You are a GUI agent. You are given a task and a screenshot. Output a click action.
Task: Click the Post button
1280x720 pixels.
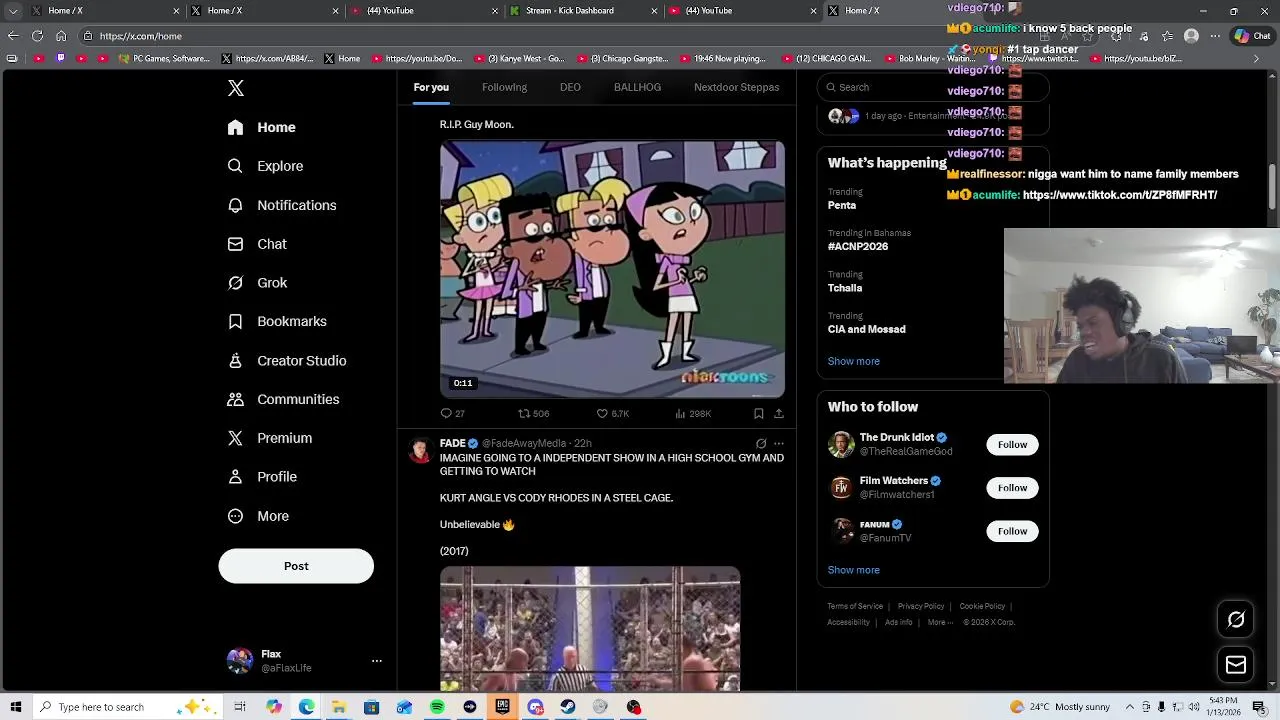(x=296, y=566)
